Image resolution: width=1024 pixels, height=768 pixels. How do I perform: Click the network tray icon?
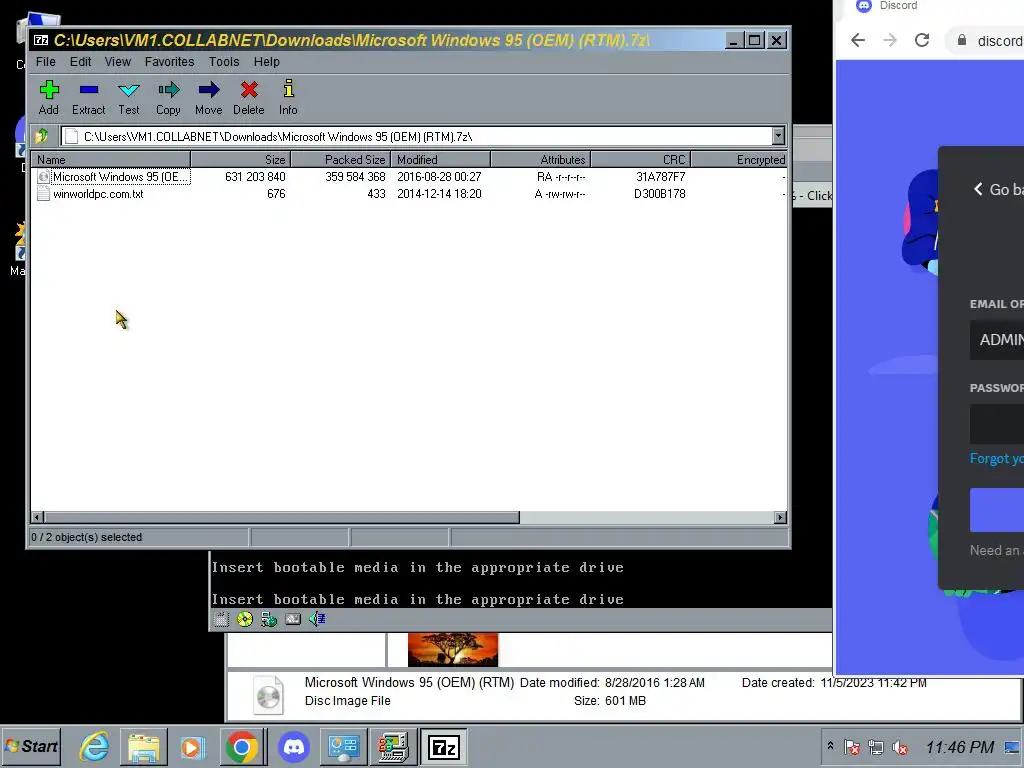point(876,747)
